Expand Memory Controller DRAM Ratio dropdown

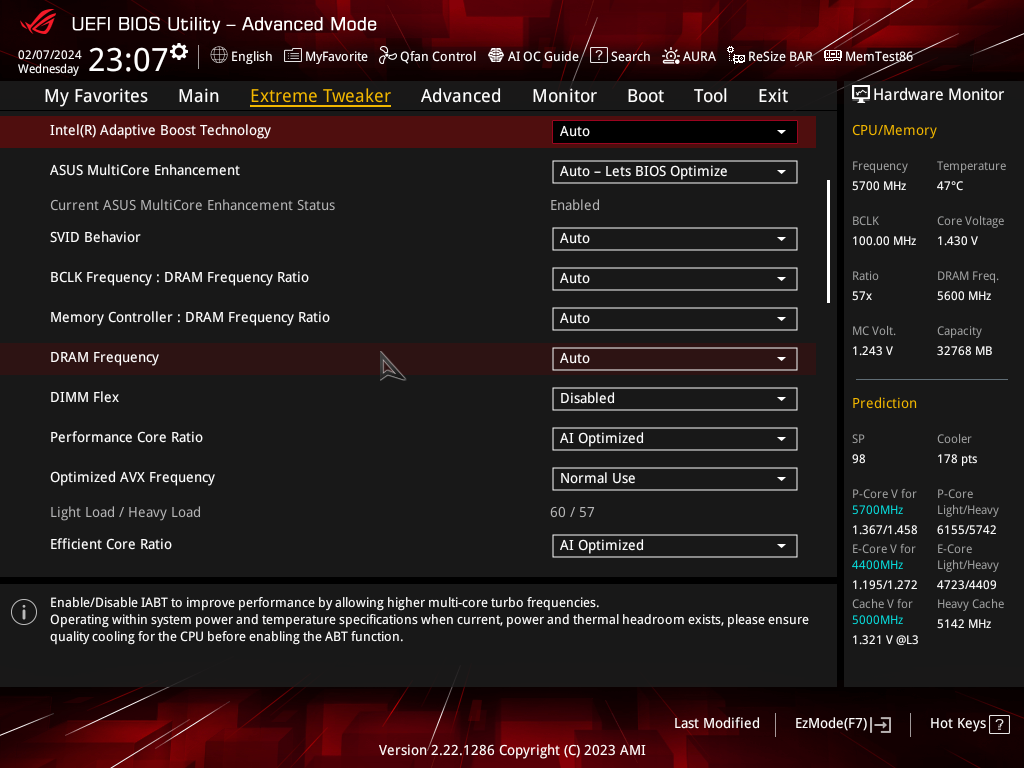click(x=675, y=319)
